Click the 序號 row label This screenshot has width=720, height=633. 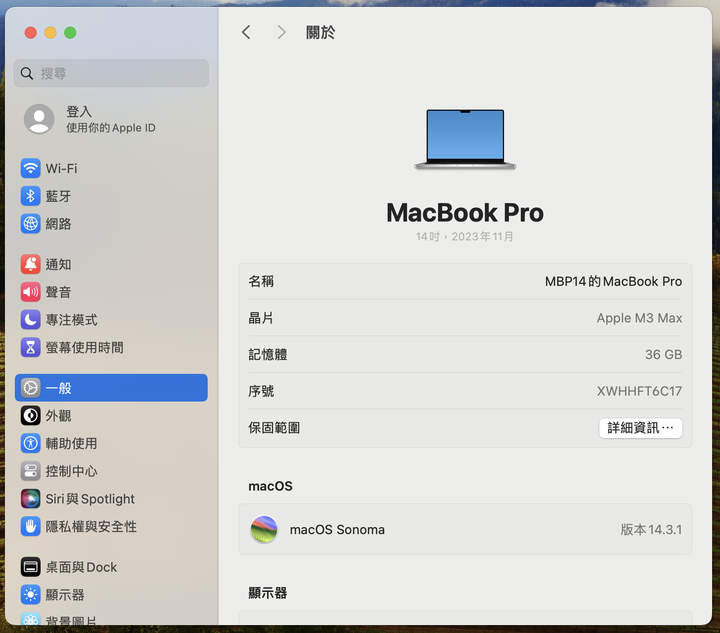(x=261, y=391)
